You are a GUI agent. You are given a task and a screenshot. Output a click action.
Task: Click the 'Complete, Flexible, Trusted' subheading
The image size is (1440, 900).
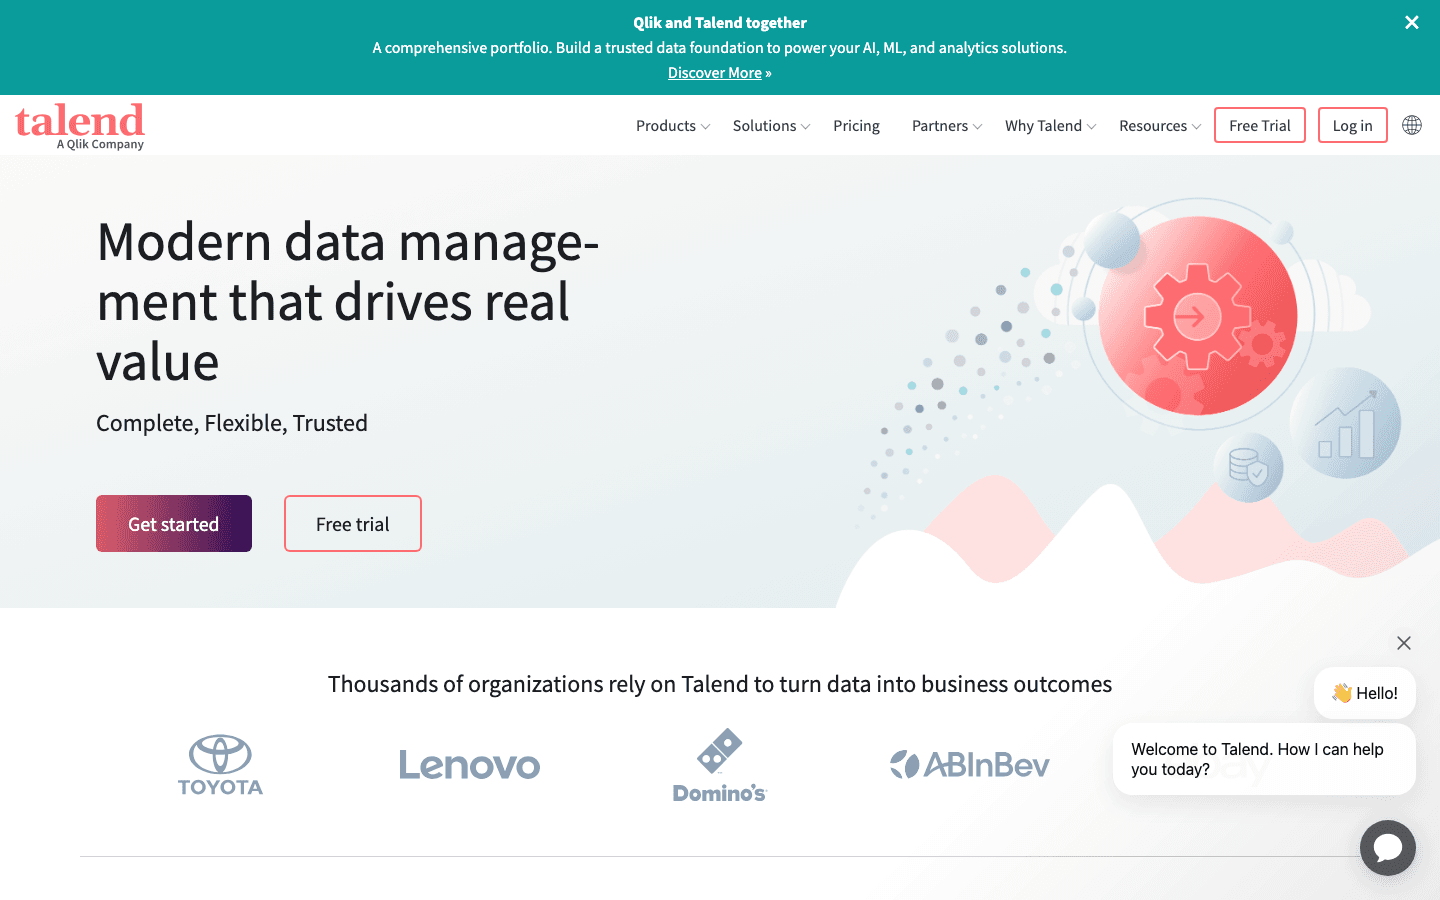tap(232, 423)
